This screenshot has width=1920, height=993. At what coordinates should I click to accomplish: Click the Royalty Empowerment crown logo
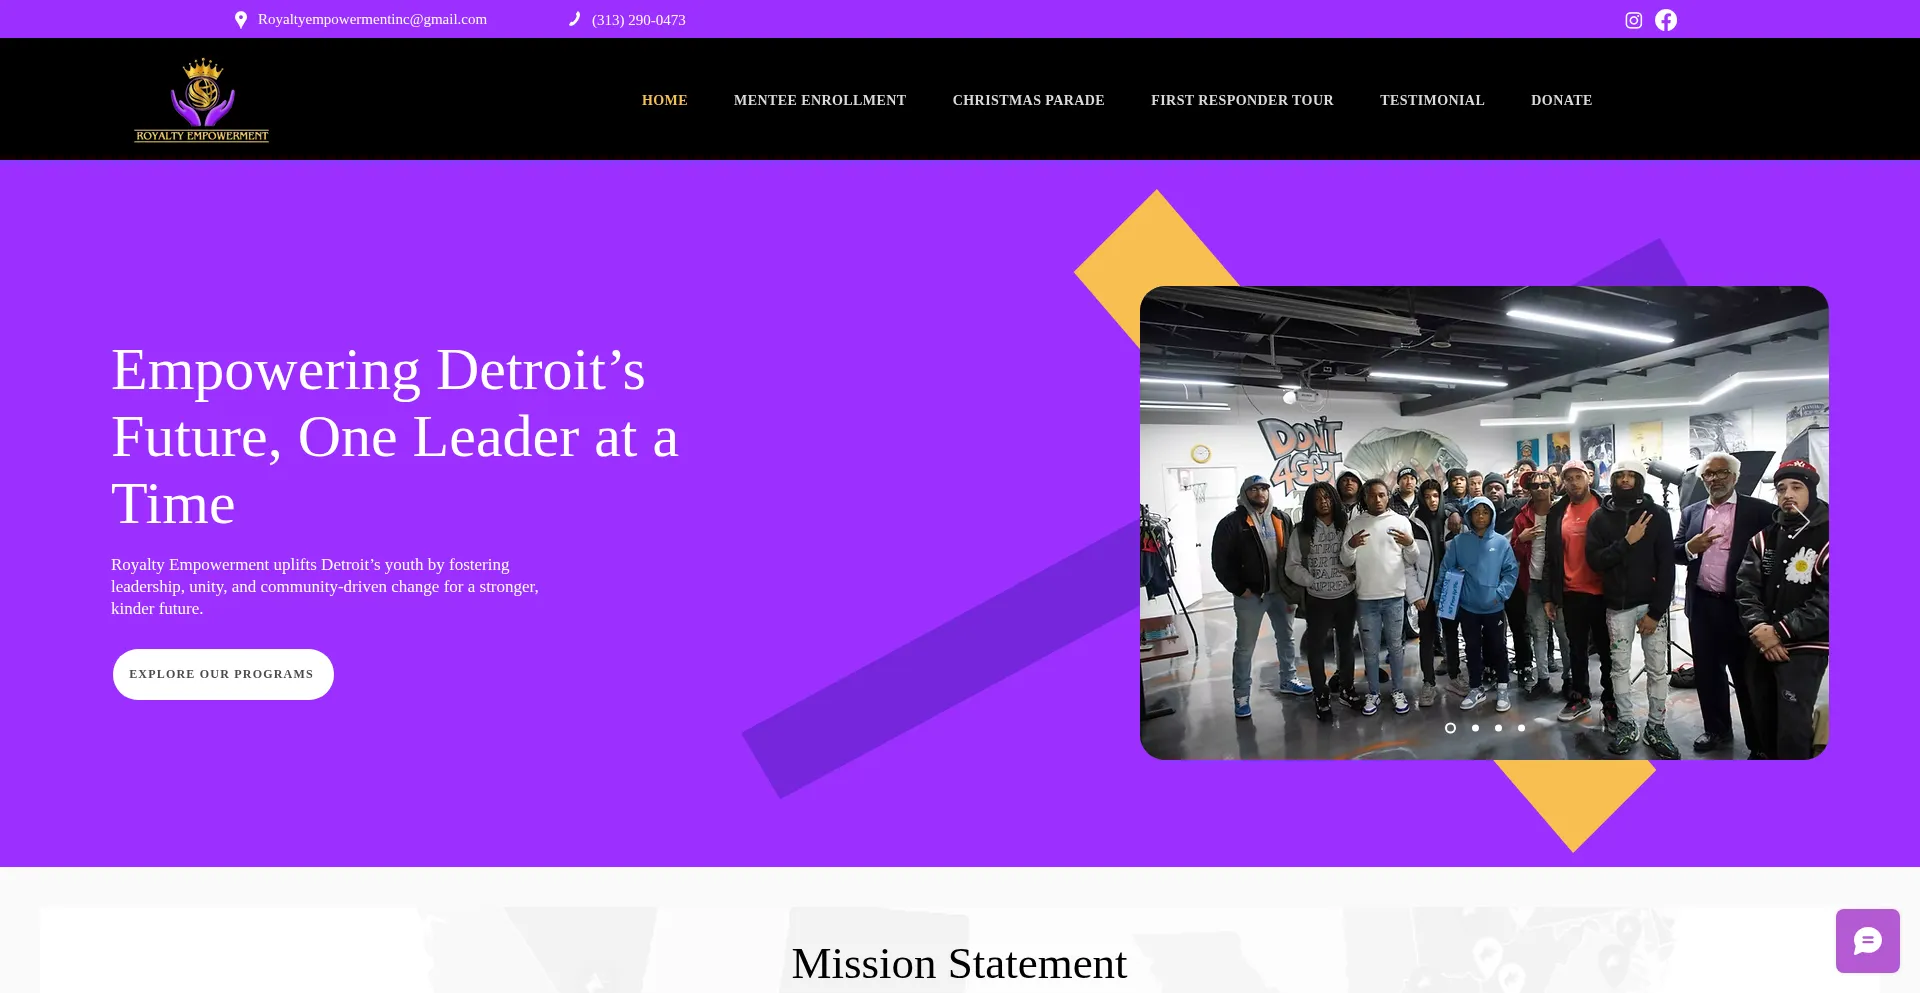tap(202, 100)
